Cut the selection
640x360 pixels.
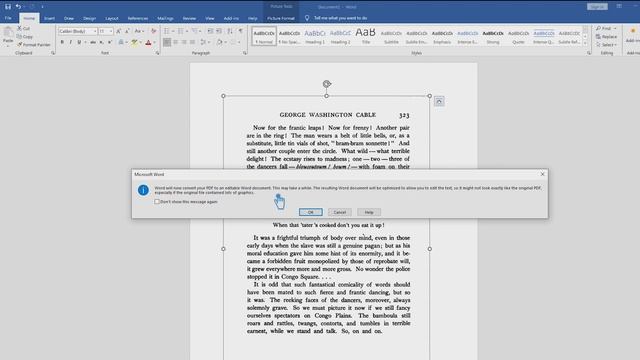(x=23, y=28)
